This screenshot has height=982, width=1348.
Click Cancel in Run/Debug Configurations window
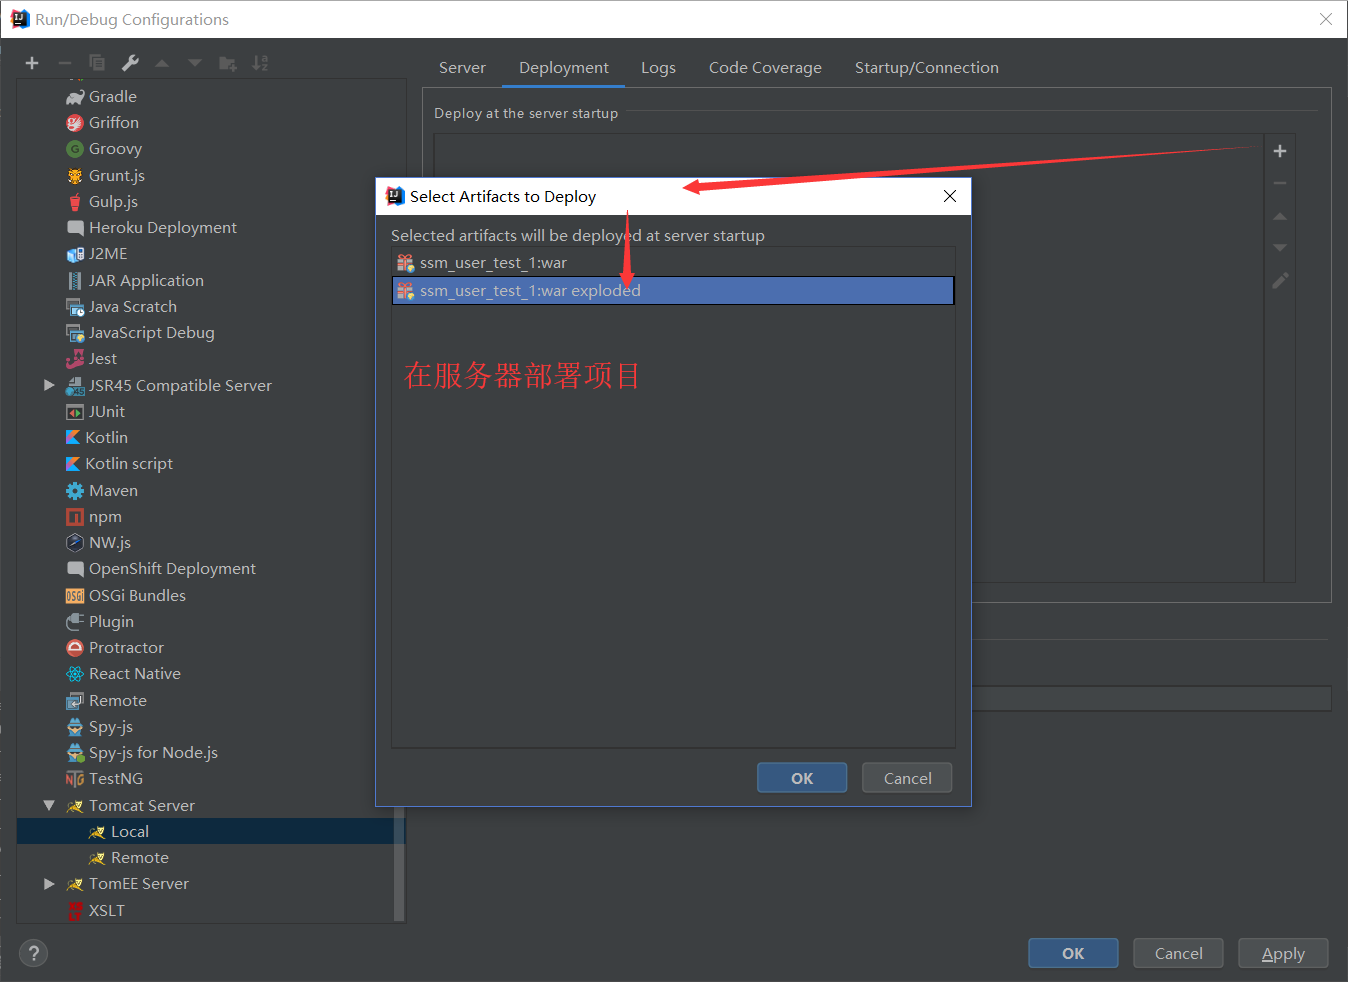1178,953
